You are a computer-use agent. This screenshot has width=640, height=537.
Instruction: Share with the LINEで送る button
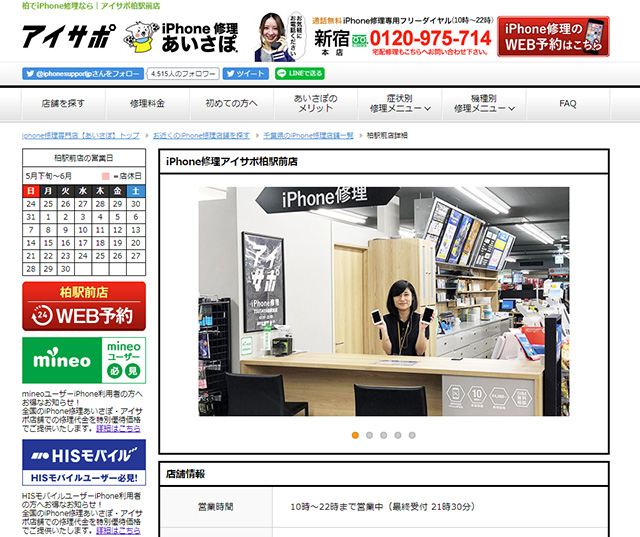coord(300,73)
